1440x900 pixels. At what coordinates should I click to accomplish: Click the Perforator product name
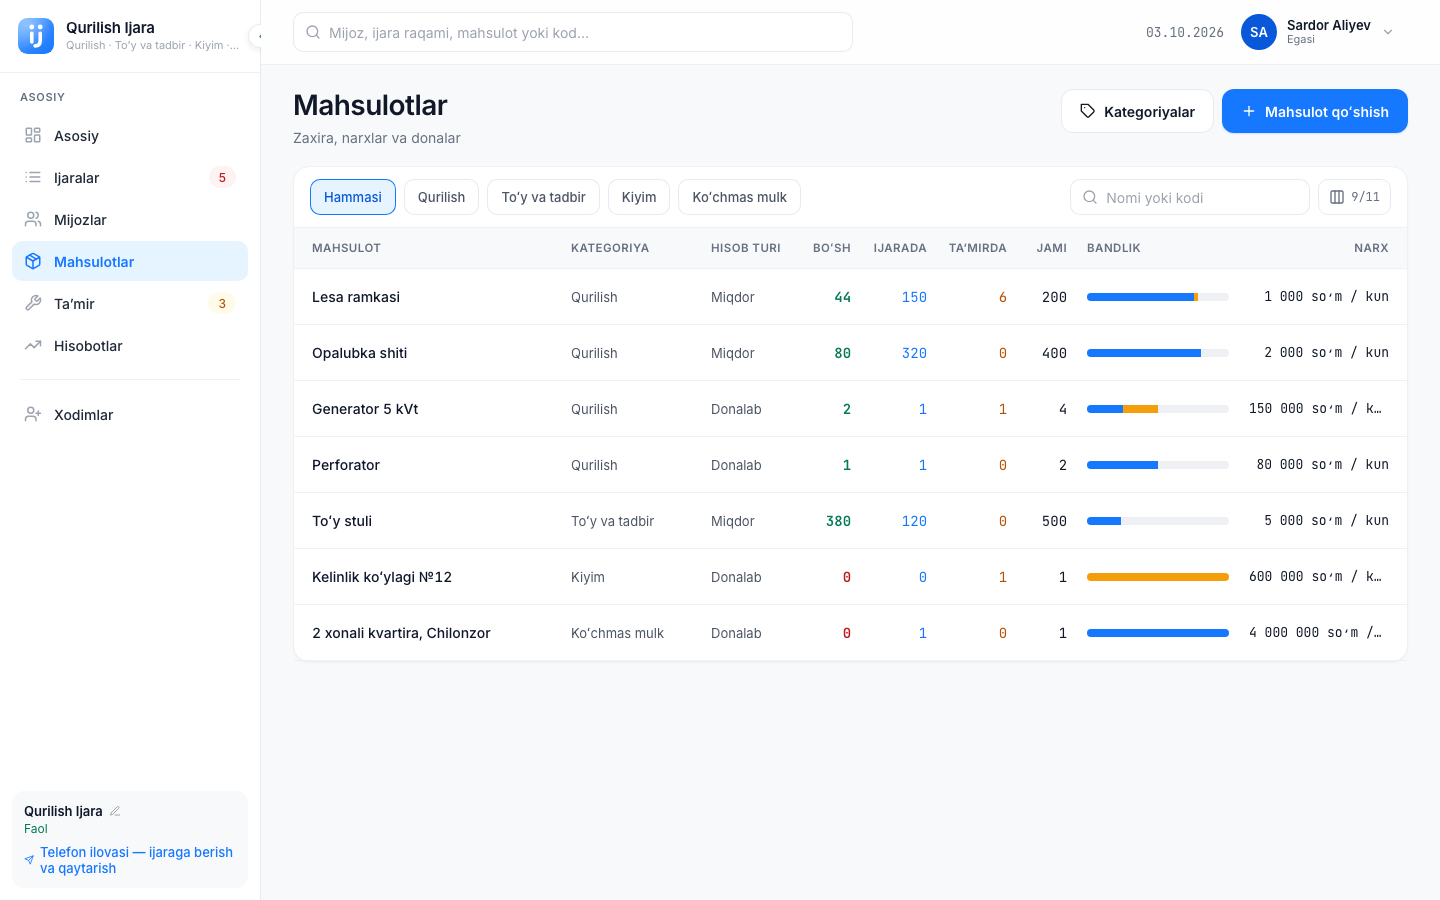[x=346, y=465]
